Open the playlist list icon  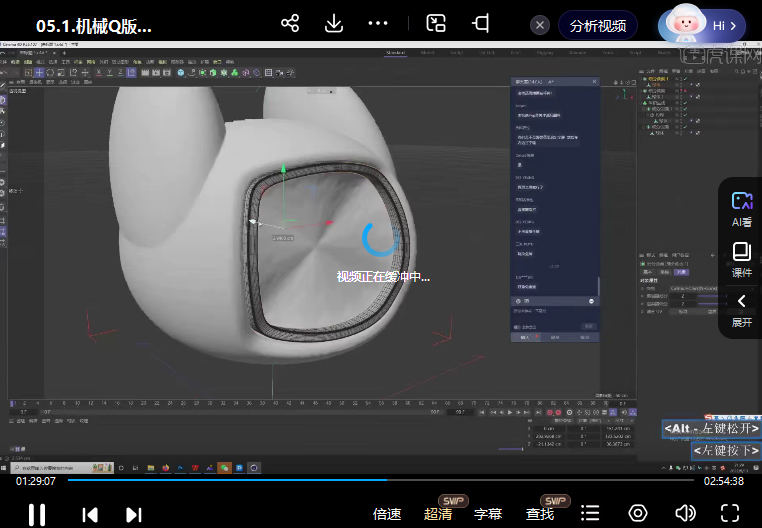click(x=591, y=513)
